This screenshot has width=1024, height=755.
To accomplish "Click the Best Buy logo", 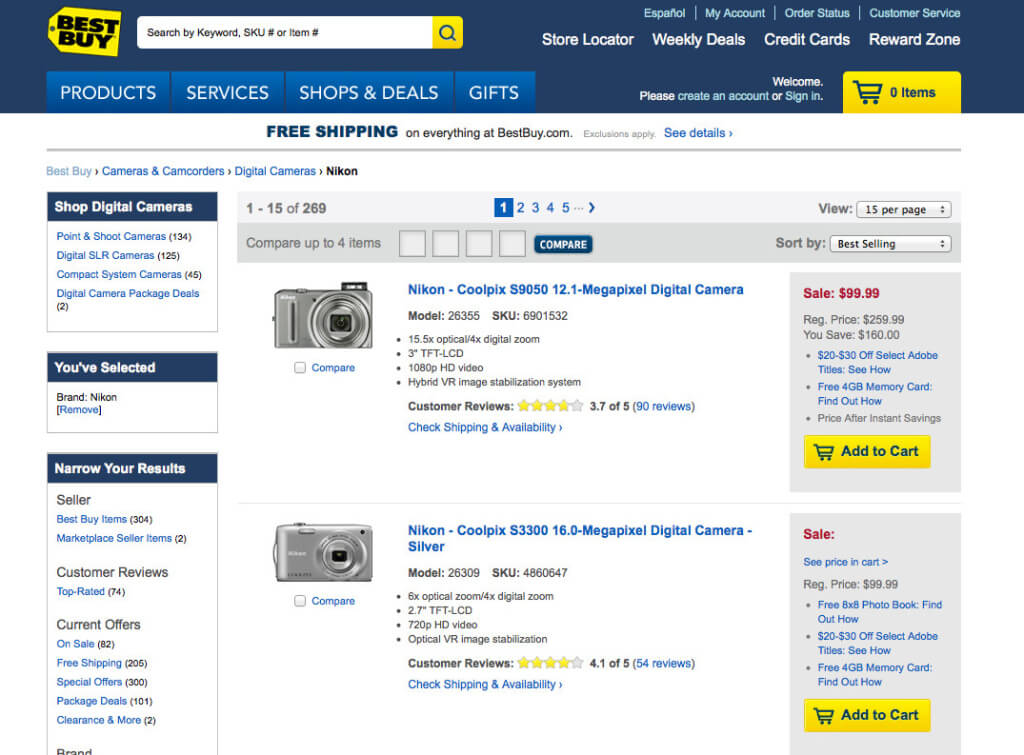I will click(x=85, y=31).
